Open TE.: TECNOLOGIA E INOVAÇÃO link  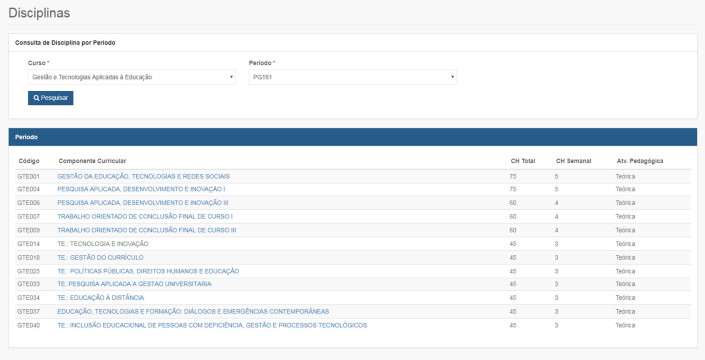tap(103, 244)
